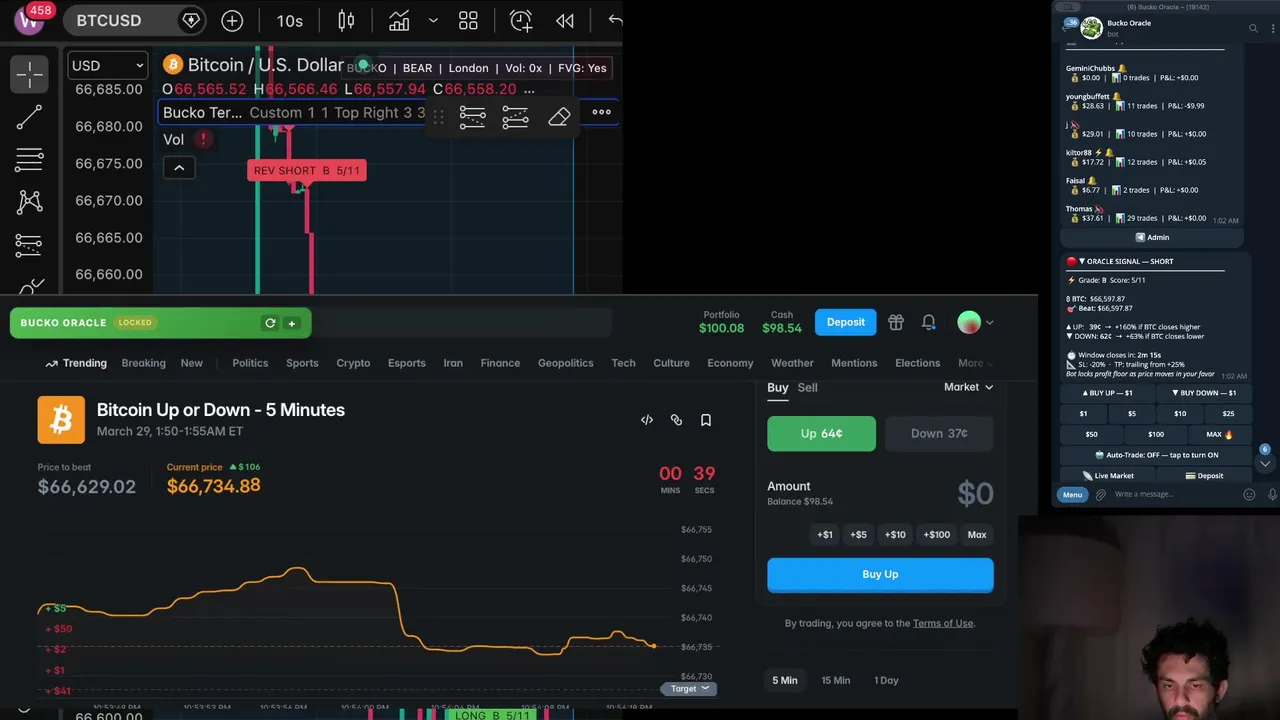Click the Write a message input field

(x=1175, y=495)
